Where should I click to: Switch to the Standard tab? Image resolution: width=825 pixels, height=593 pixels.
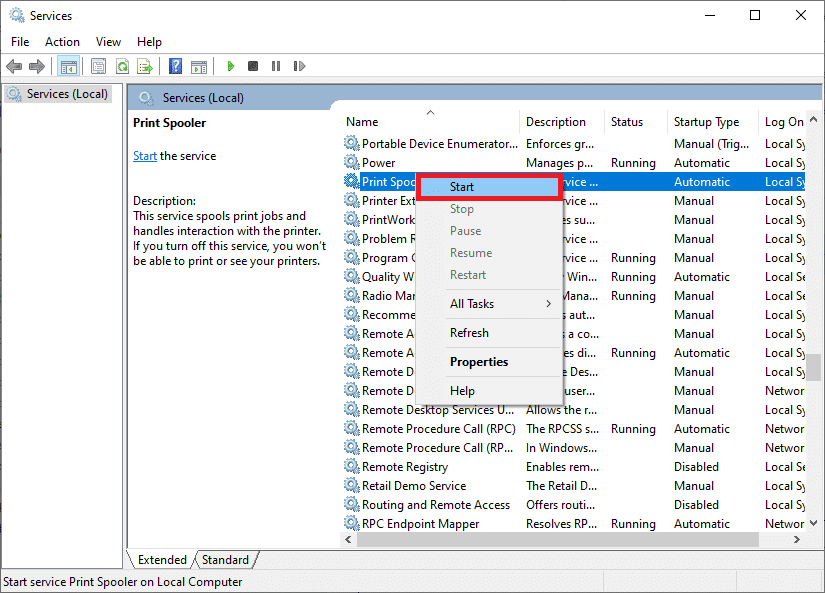225,559
